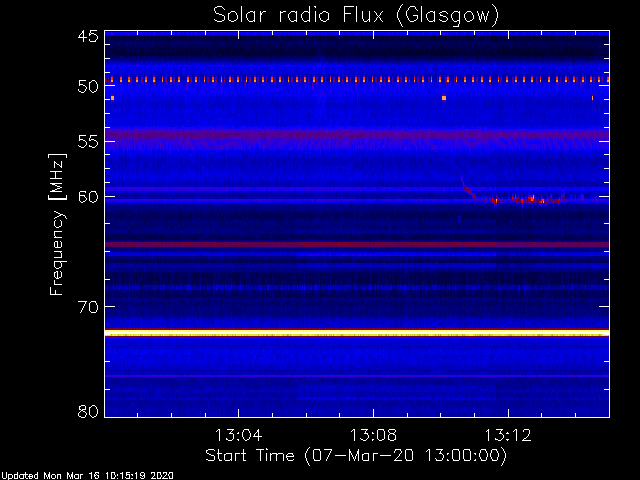This screenshot has height=480, width=640.
Task: Click the 55 frequency axis label
Action: point(88,142)
